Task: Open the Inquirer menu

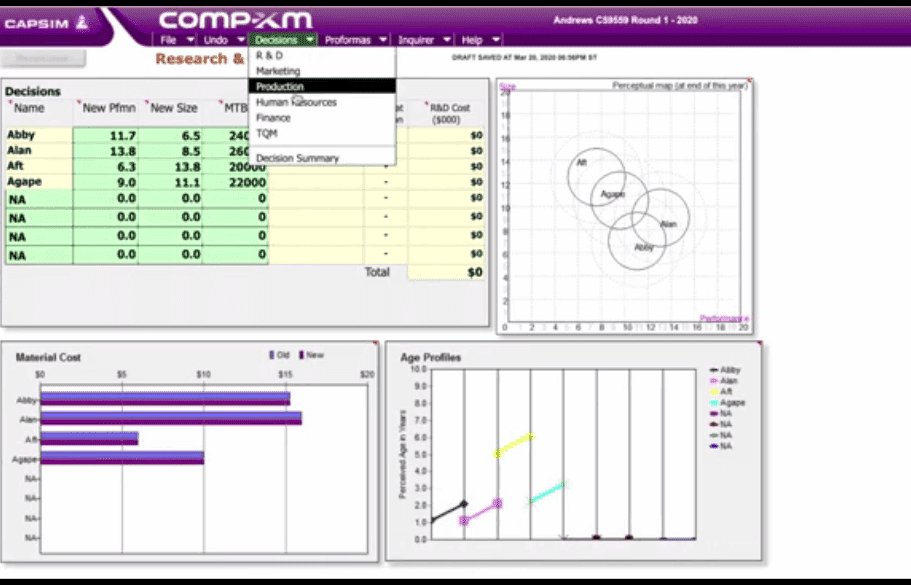Action: (x=416, y=40)
